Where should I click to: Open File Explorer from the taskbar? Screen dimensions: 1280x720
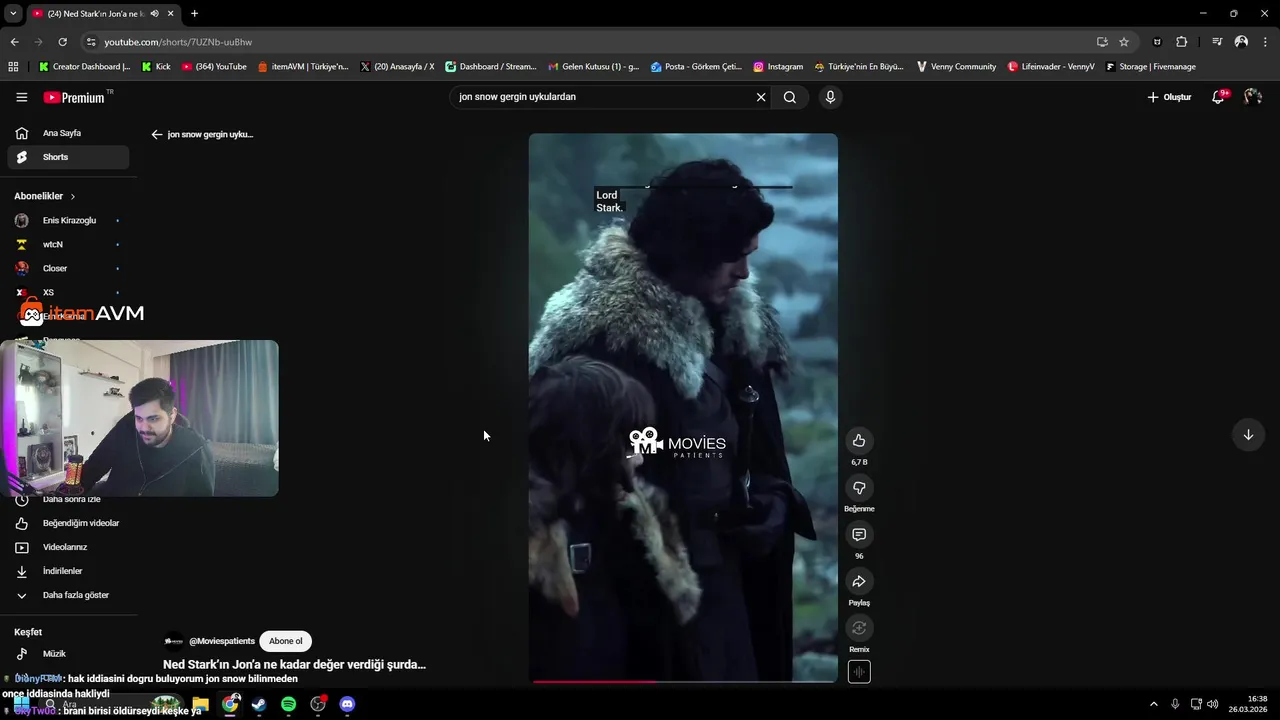pyautogui.click(x=200, y=704)
